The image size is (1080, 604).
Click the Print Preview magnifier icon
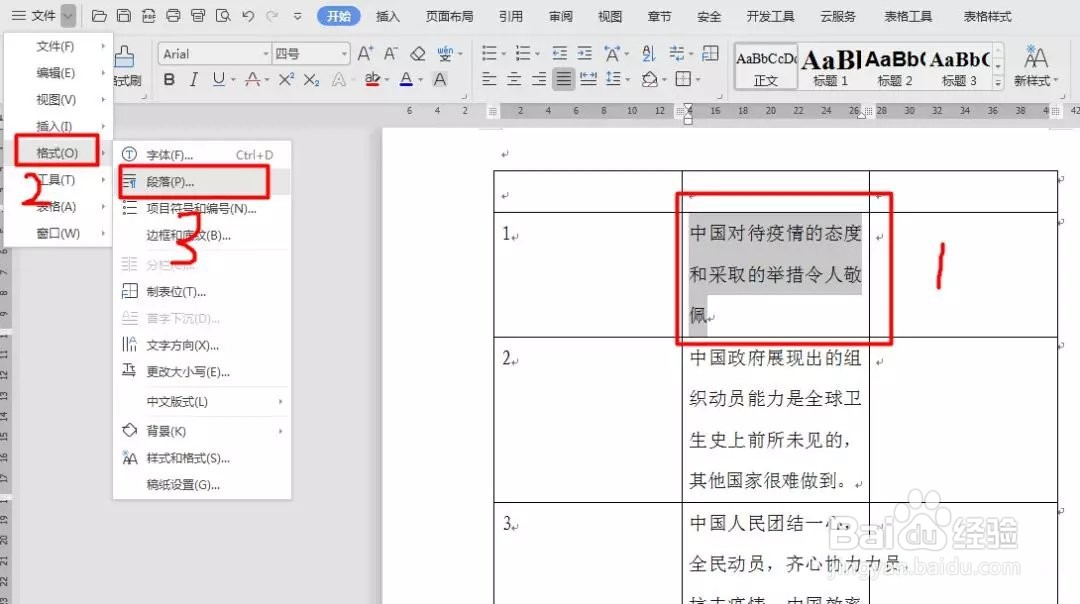(x=223, y=15)
